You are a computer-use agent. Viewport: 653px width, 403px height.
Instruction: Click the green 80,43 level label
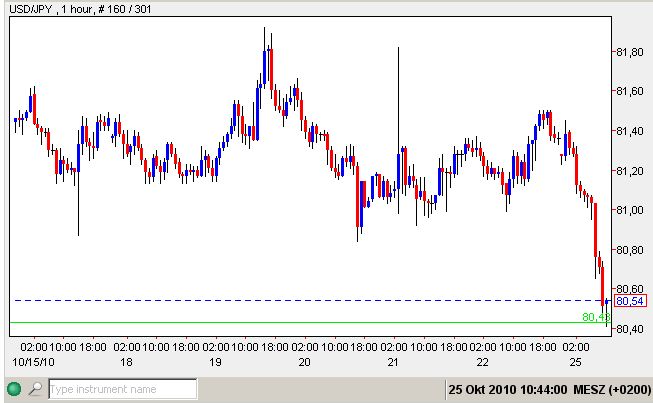[596, 317]
